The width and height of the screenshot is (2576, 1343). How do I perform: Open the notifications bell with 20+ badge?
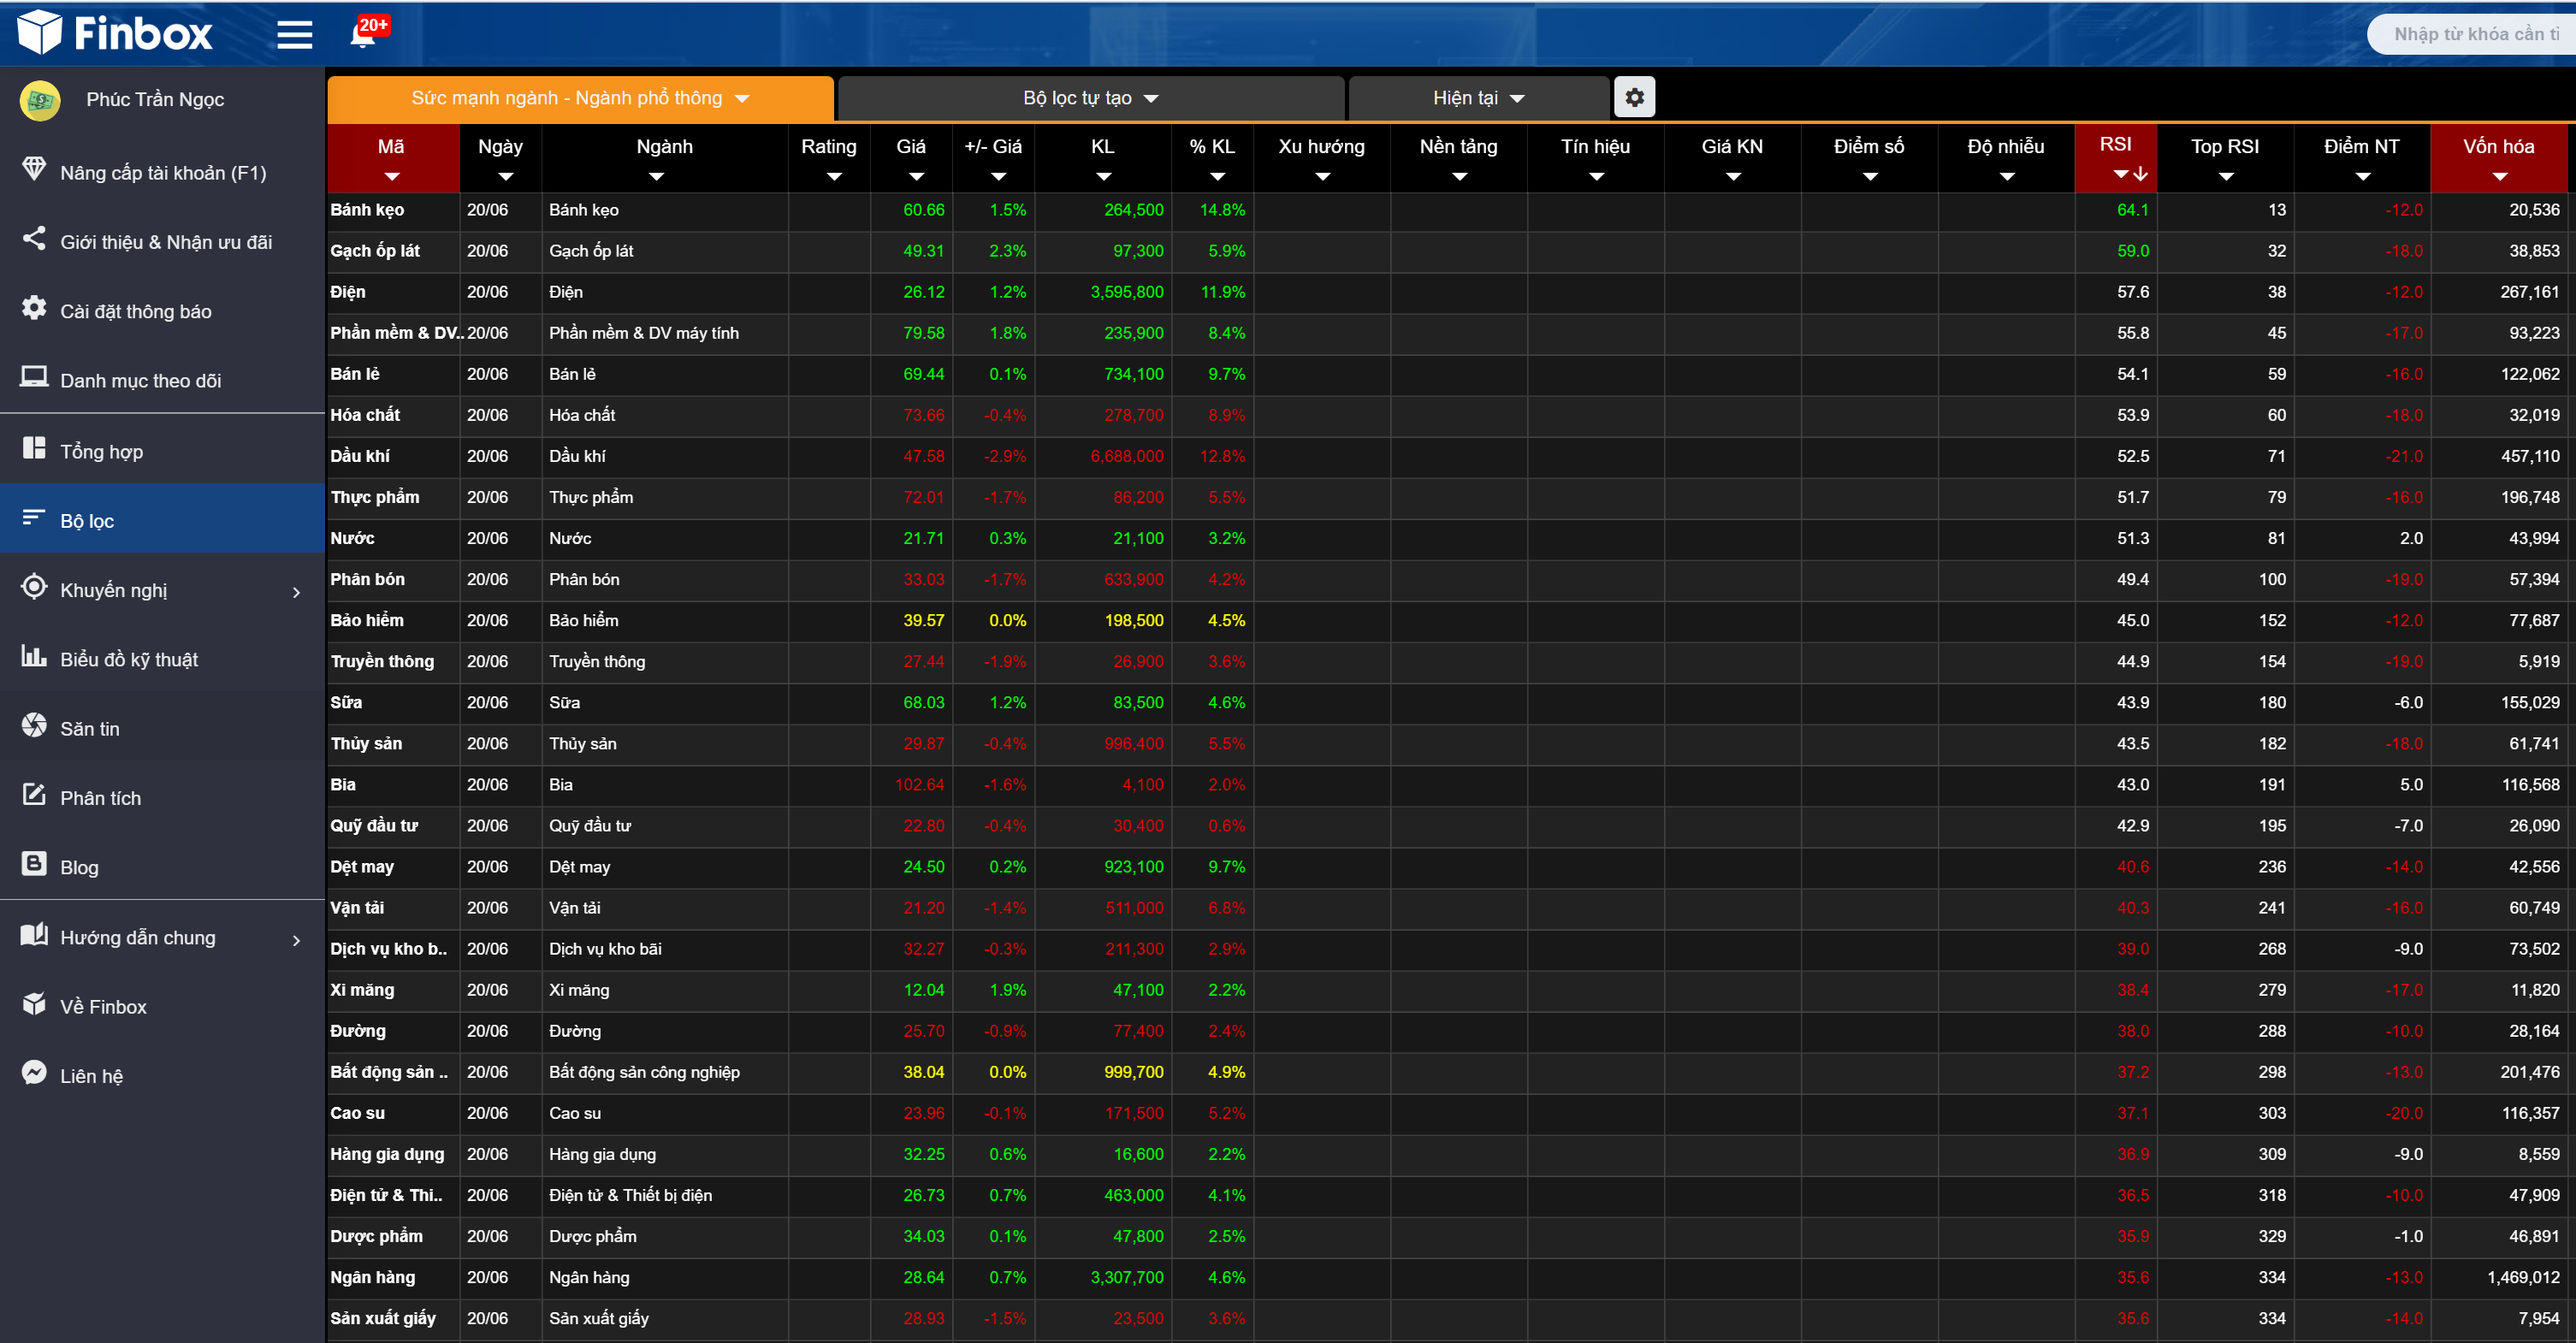coord(363,34)
